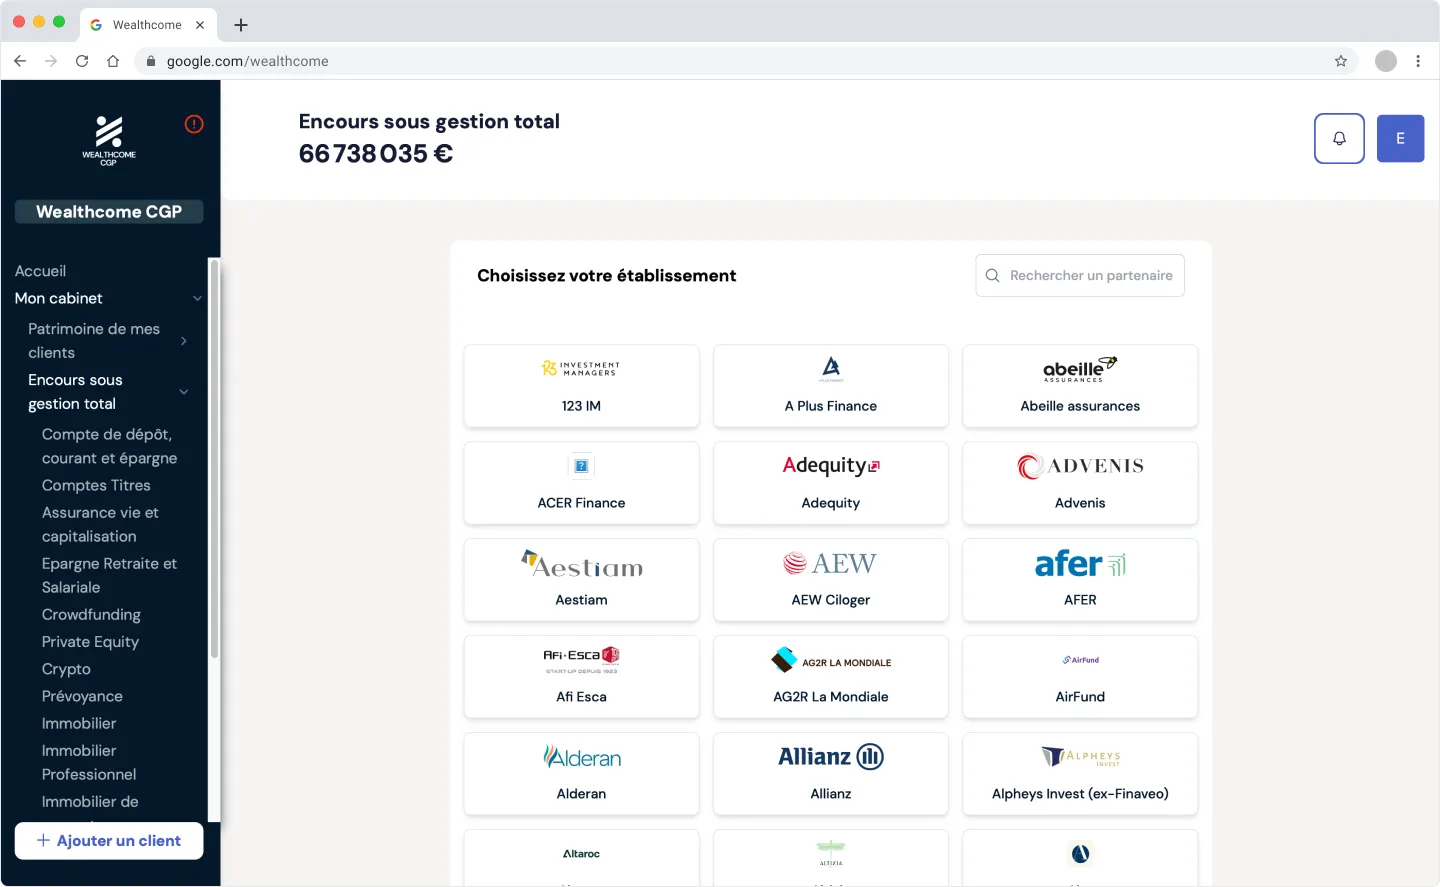Open Crowdfunding section
The width and height of the screenshot is (1440, 887).
[x=91, y=614]
